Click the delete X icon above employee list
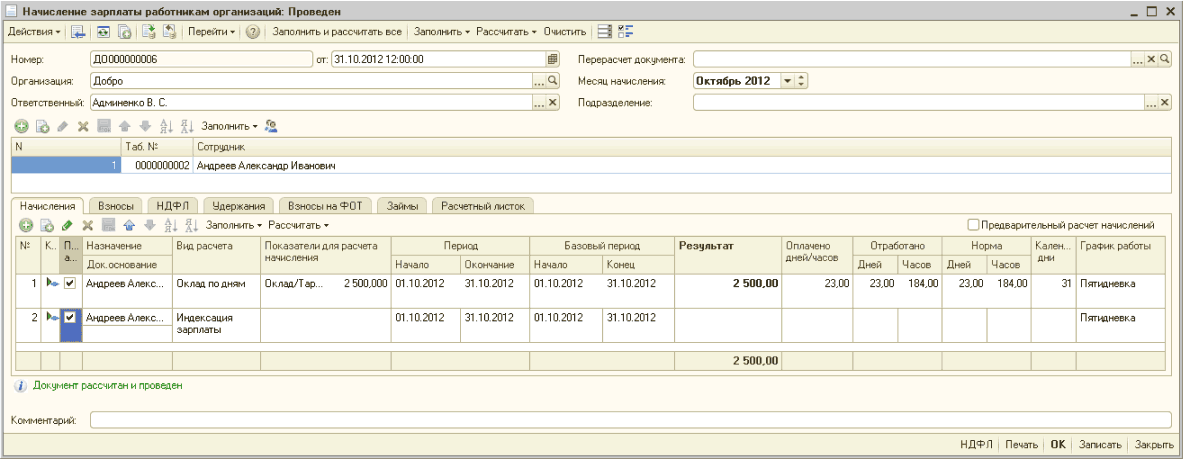The height and width of the screenshot is (459, 1183). 84,127
